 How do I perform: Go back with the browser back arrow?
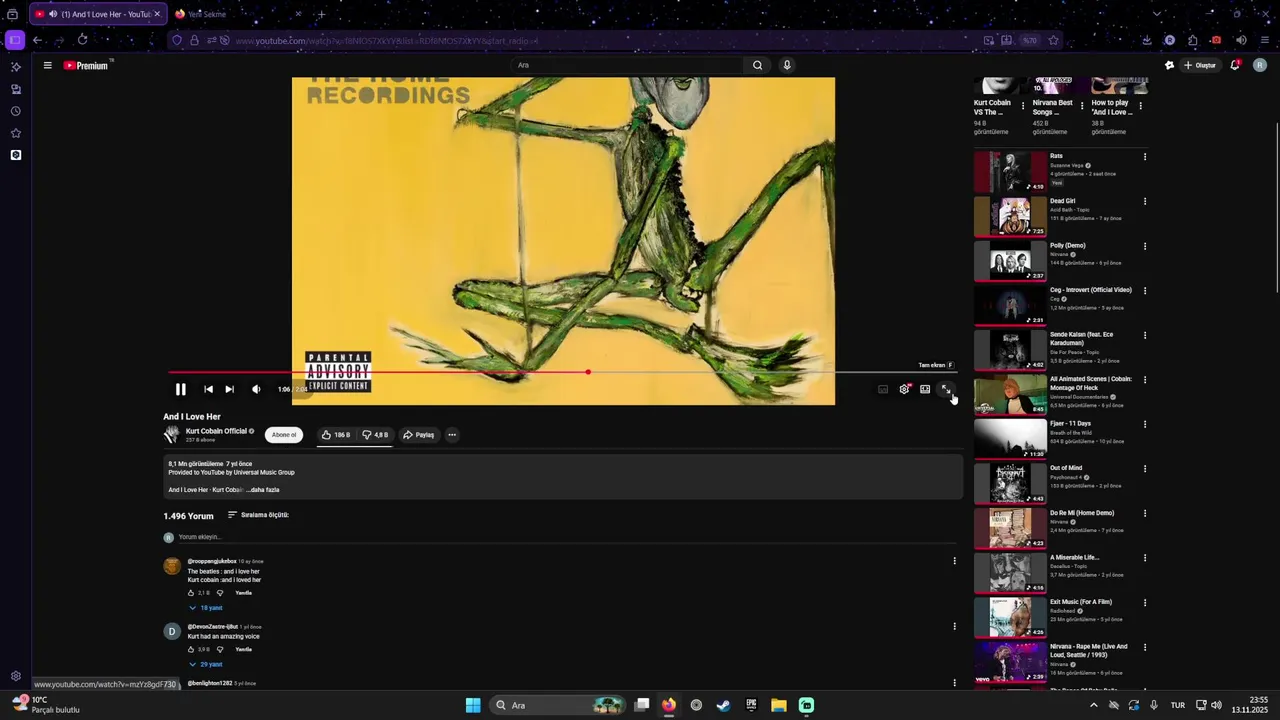click(37, 40)
